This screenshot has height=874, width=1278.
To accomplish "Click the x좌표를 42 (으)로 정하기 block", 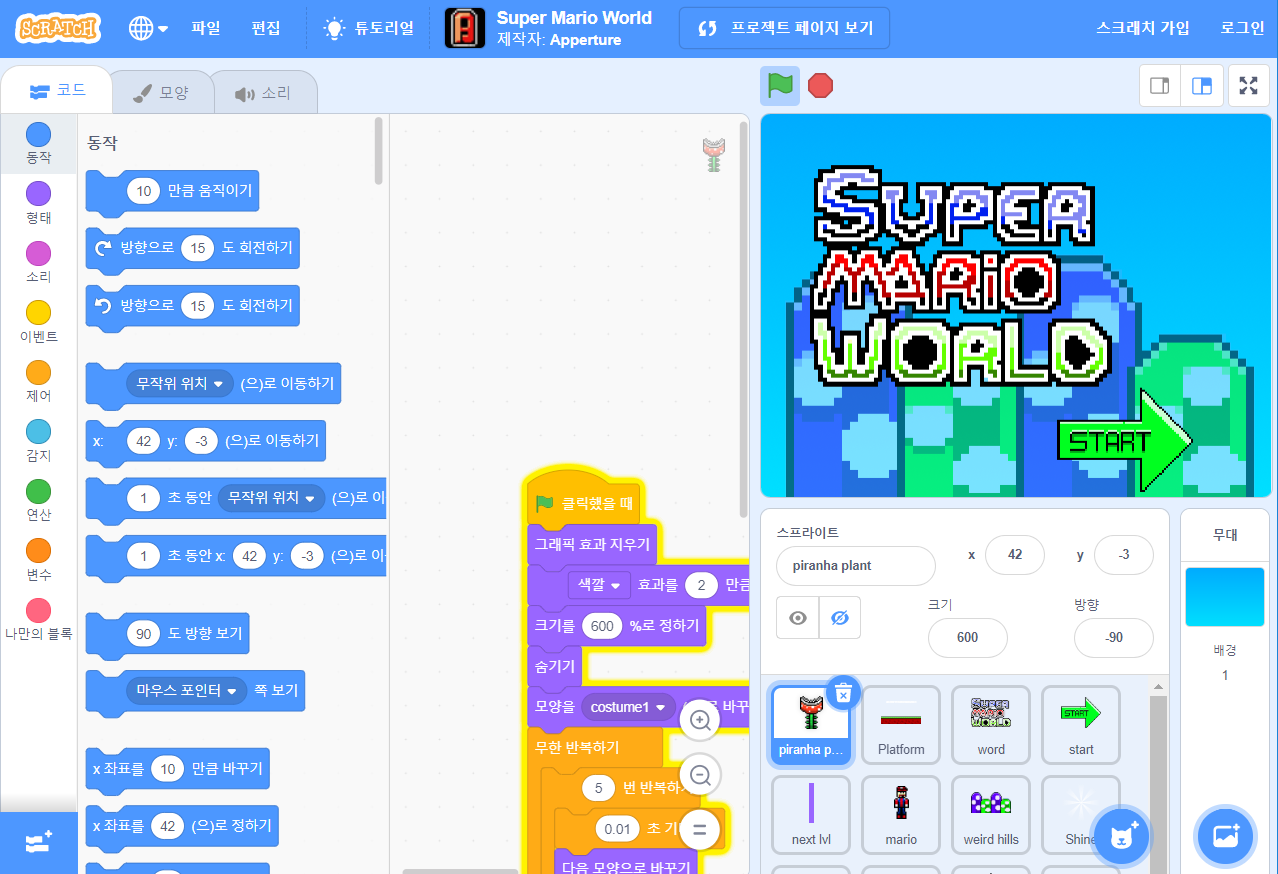I will 183,826.
